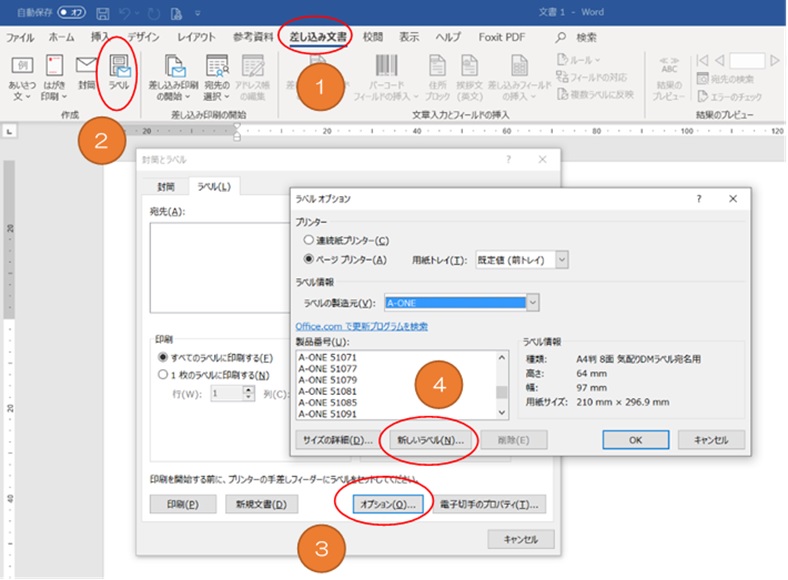Click the 封筒 (Envelopes) ribbon icon
788x580 pixels.
86,74
